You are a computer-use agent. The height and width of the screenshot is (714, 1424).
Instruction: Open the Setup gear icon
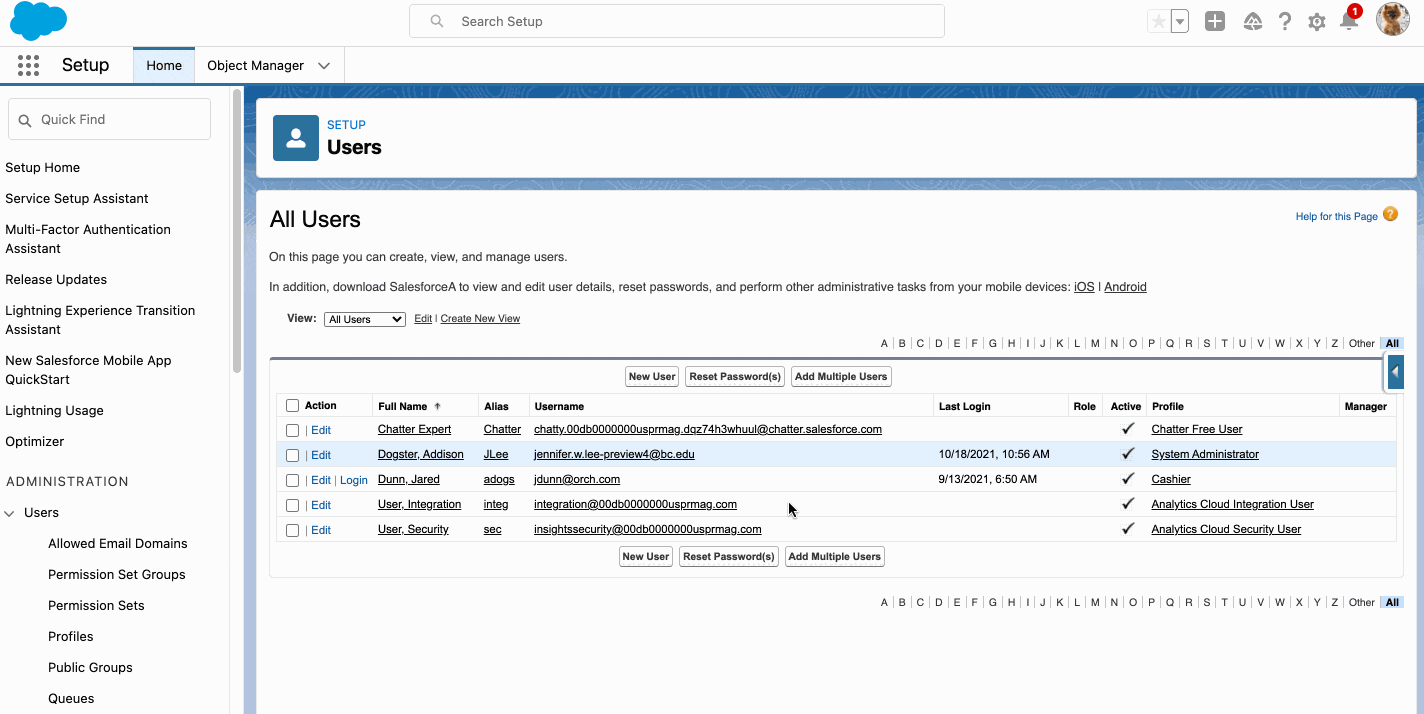pos(1317,22)
